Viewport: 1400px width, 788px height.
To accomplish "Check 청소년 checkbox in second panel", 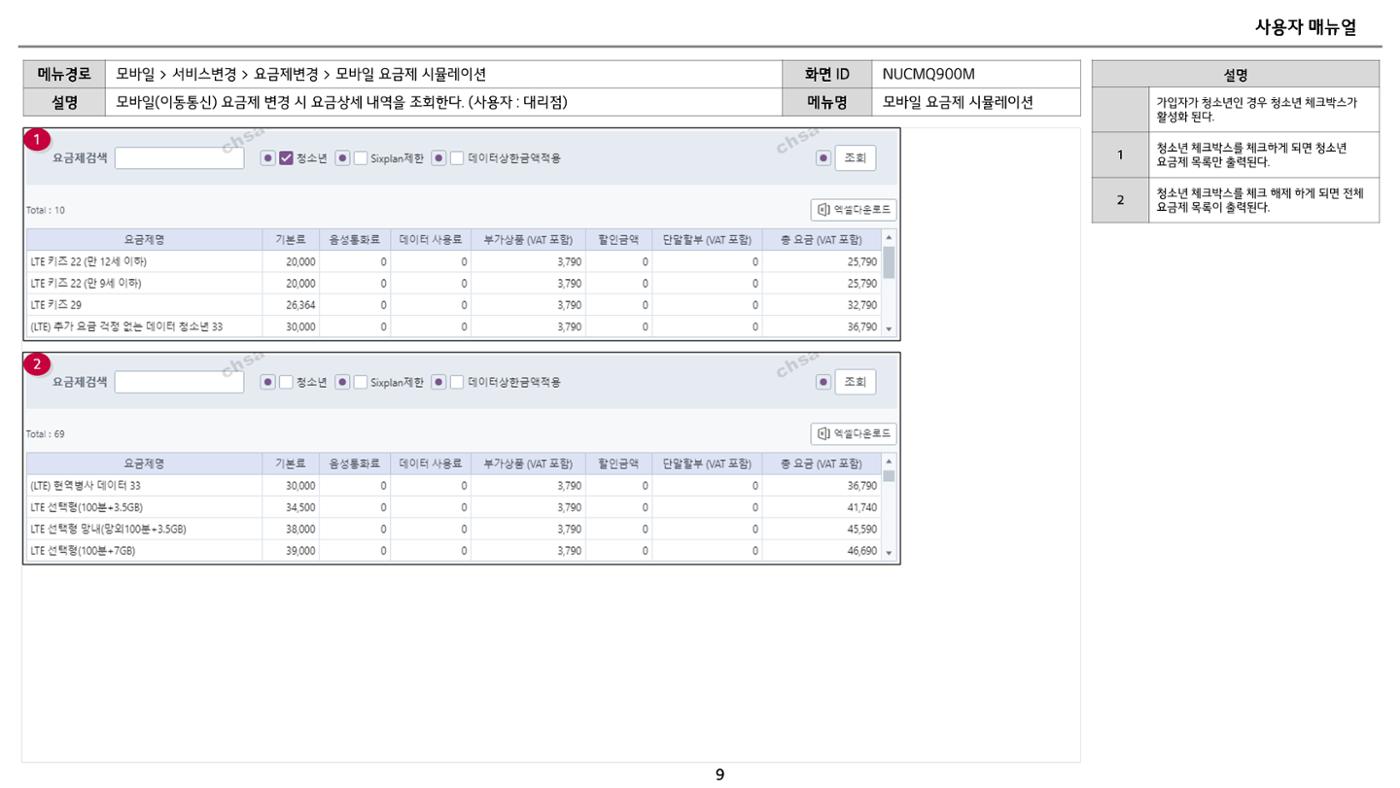I will (x=286, y=382).
